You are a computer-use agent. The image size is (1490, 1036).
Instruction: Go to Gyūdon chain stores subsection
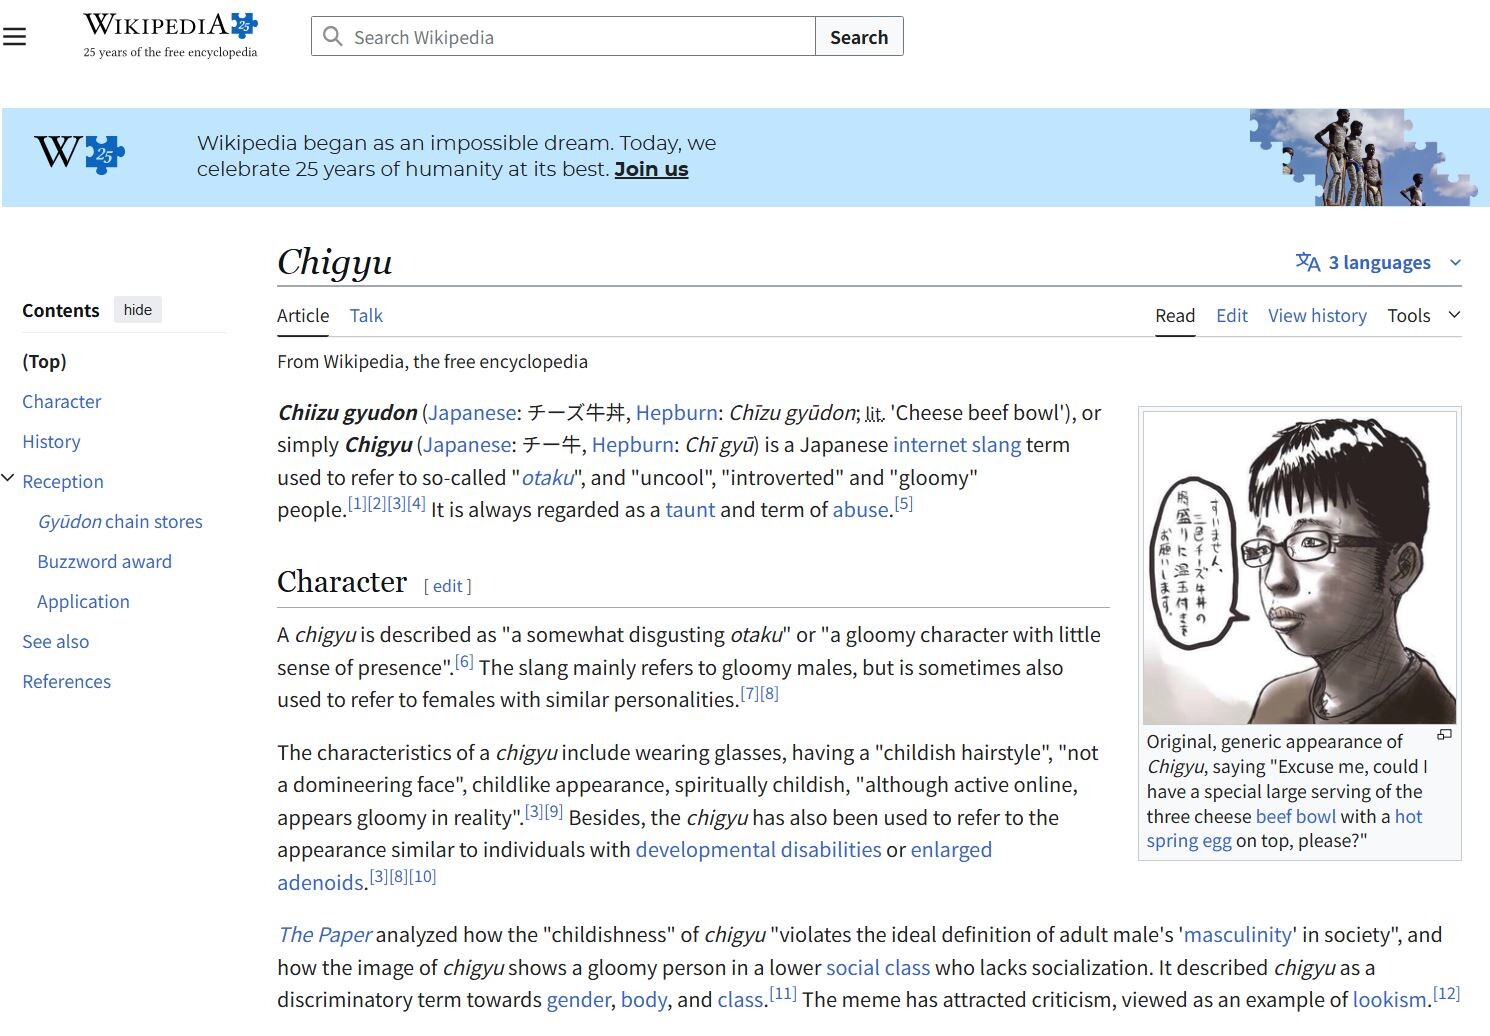point(120,521)
